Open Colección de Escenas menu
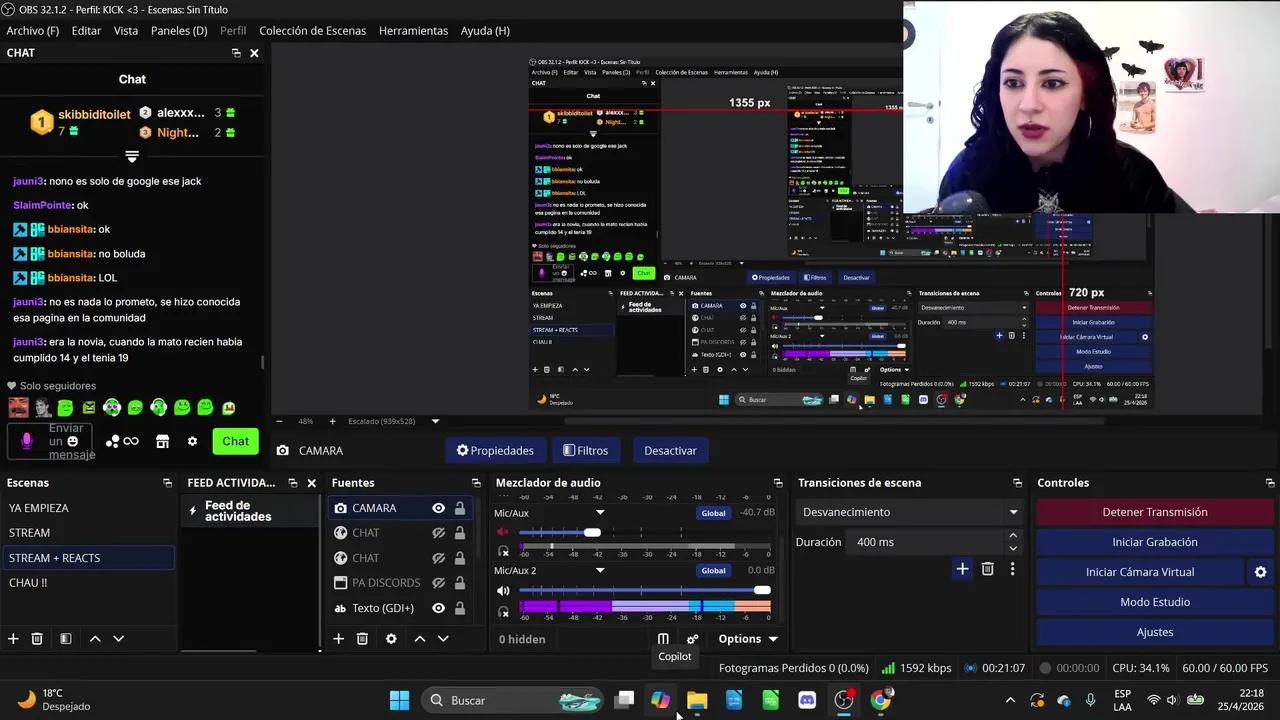 pyautogui.click(x=312, y=31)
